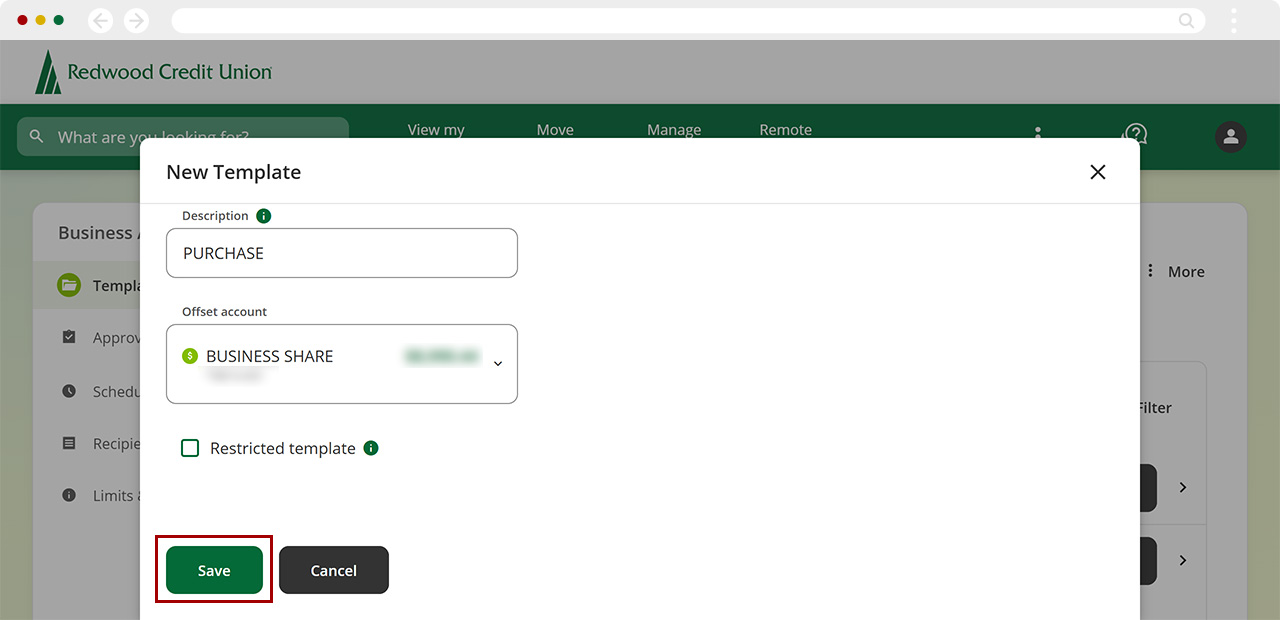Image resolution: width=1280 pixels, height=620 pixels.
Task: Edit the Description field containing PURCHASE
Action: point(342,253)
